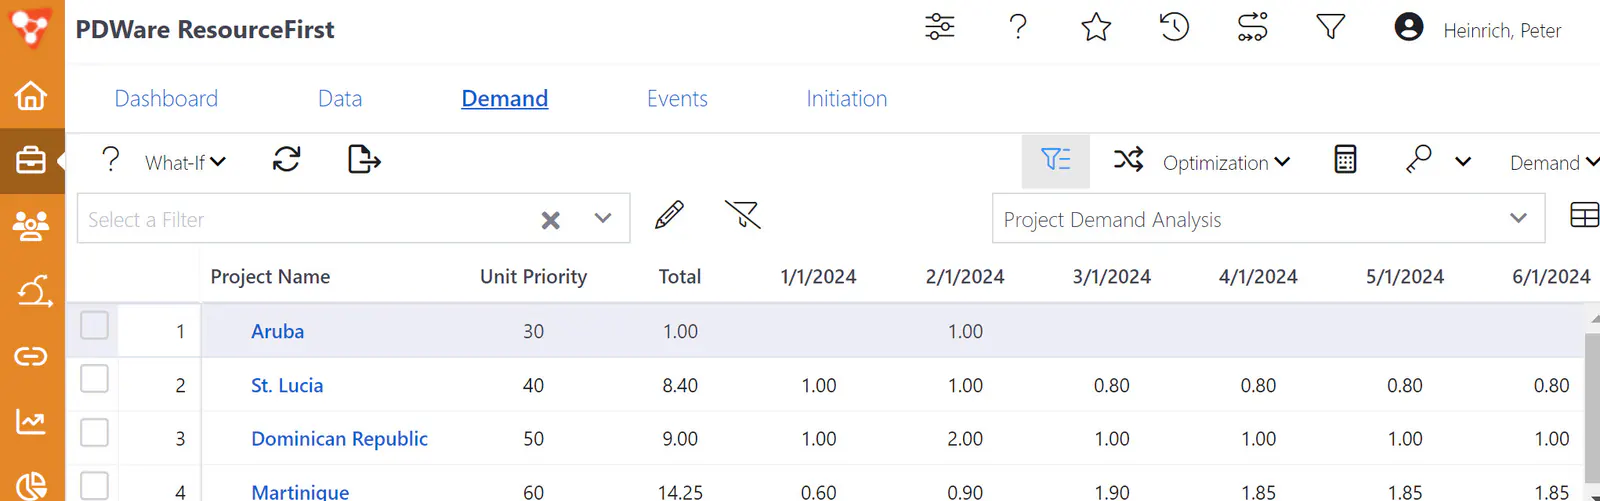Screen dimensions: 1600x501
Task: Switch to the Dashboard tab
Action: pyautogui.click(x=166, y=98)
